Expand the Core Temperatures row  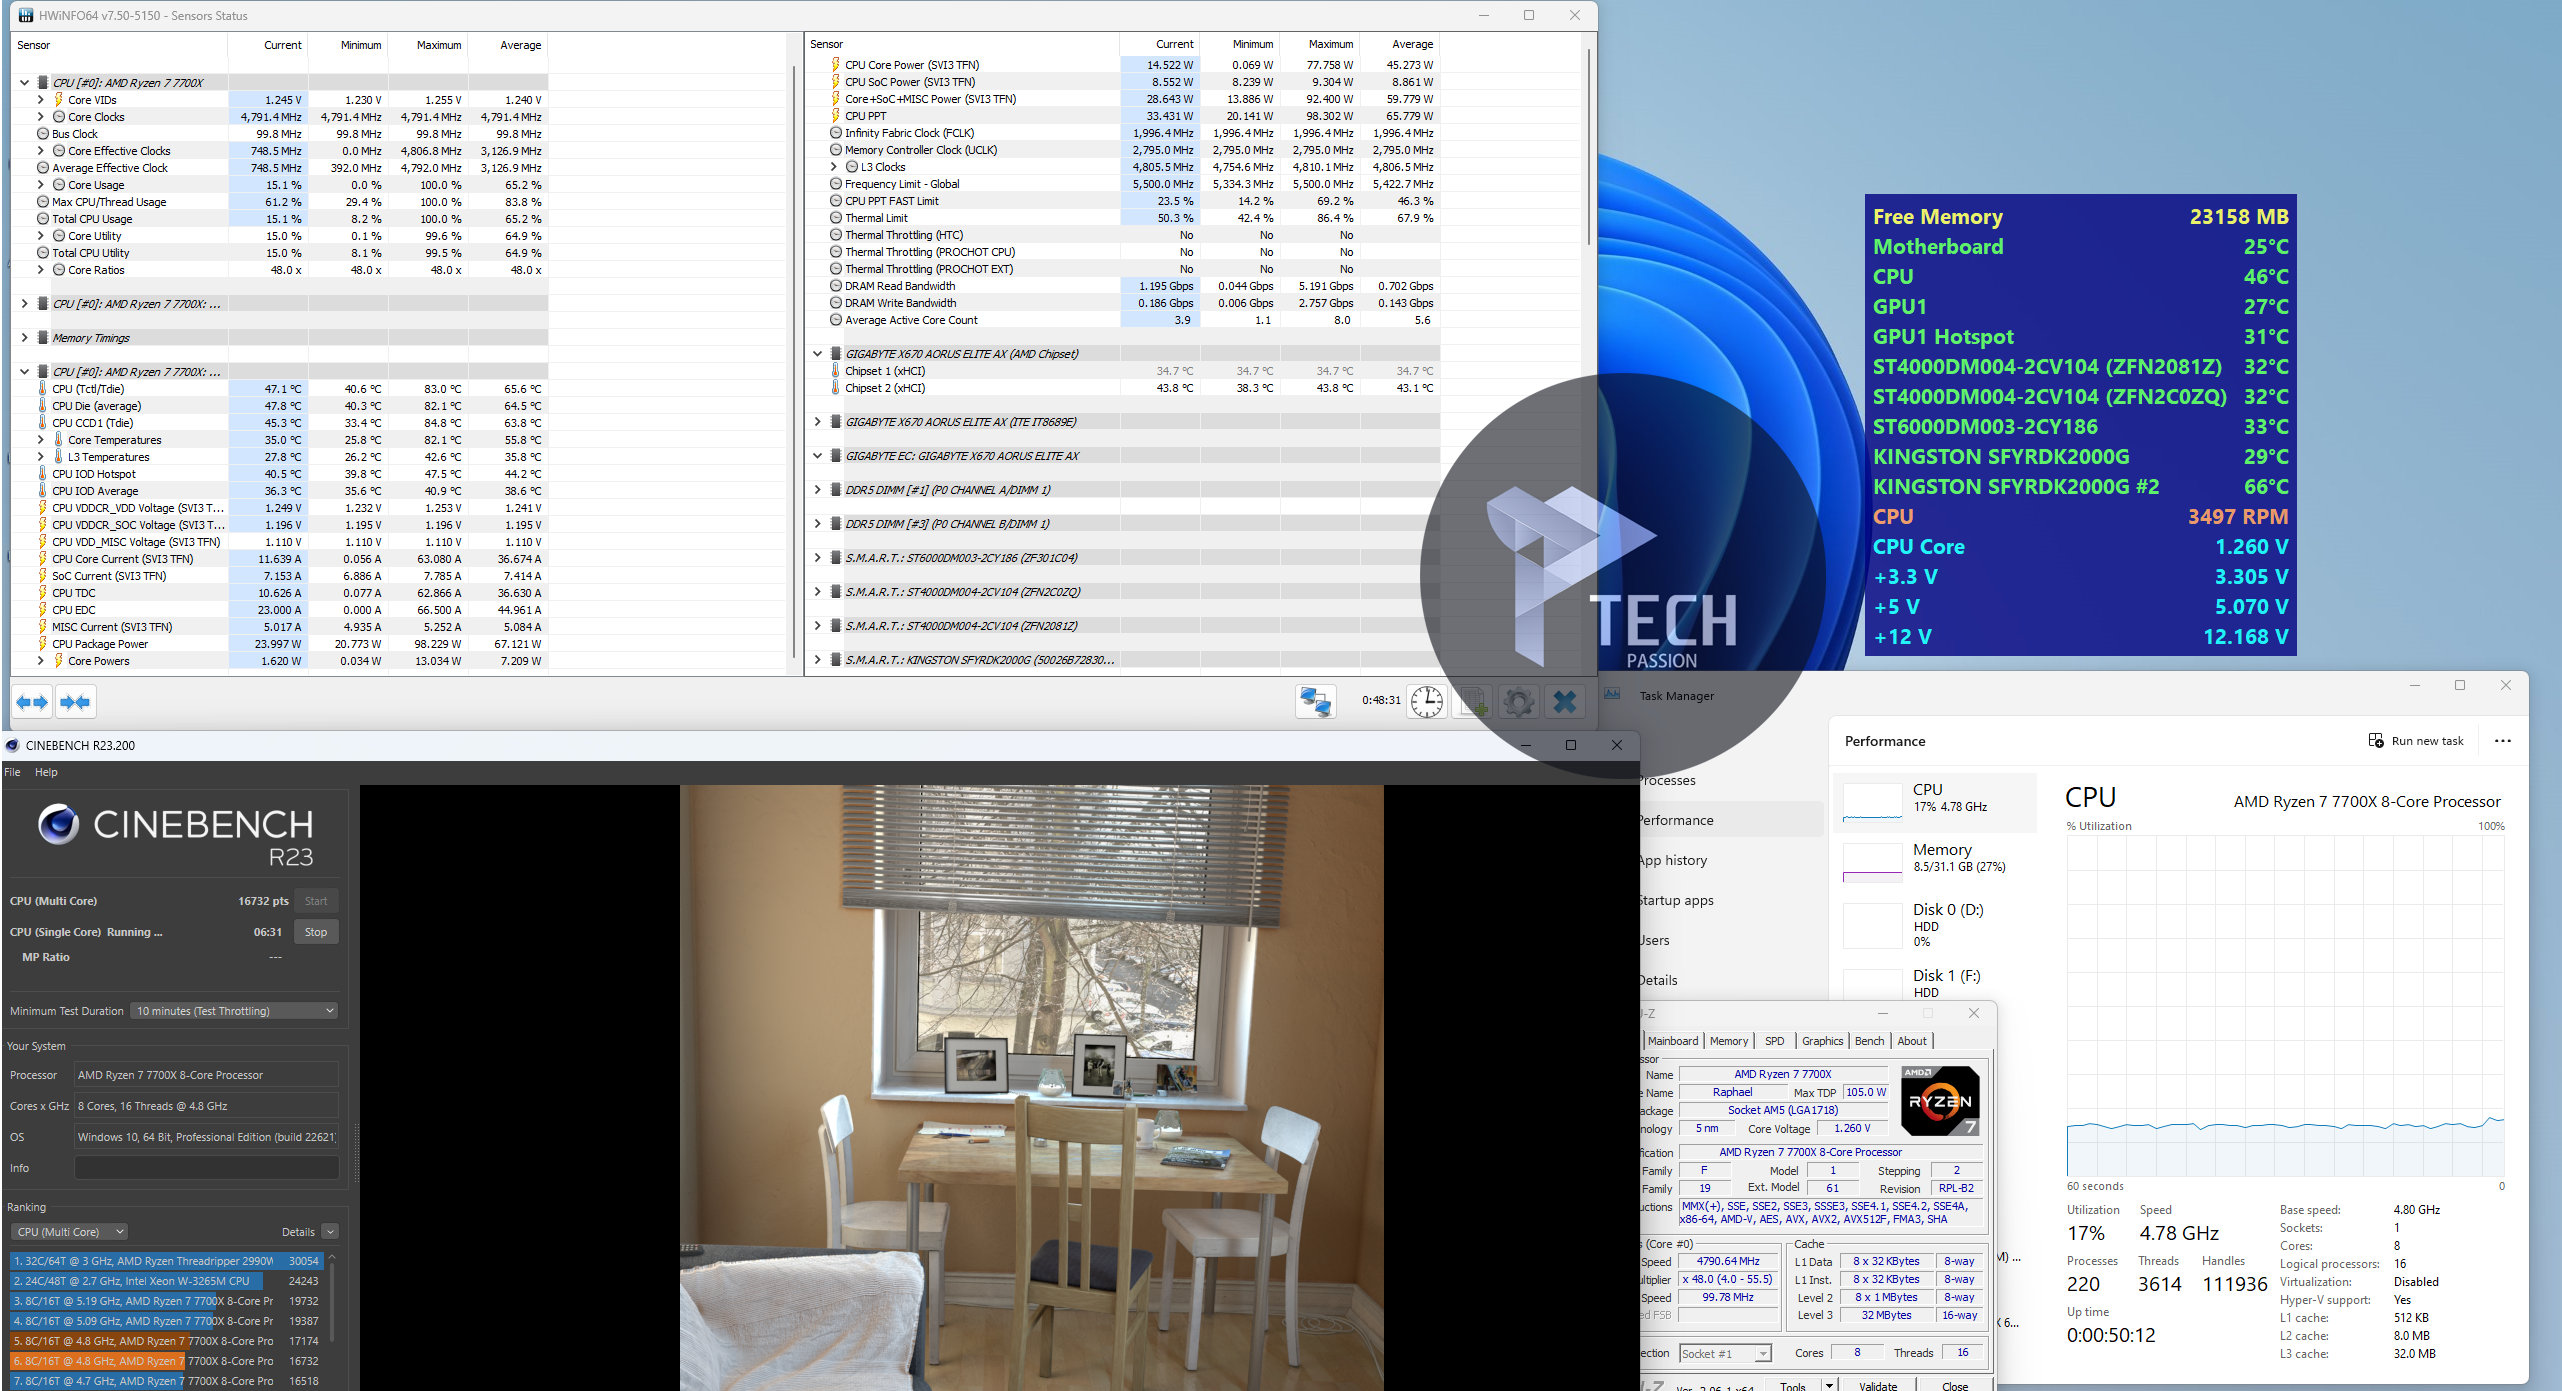pyautogui.click(x=40, y=440)
